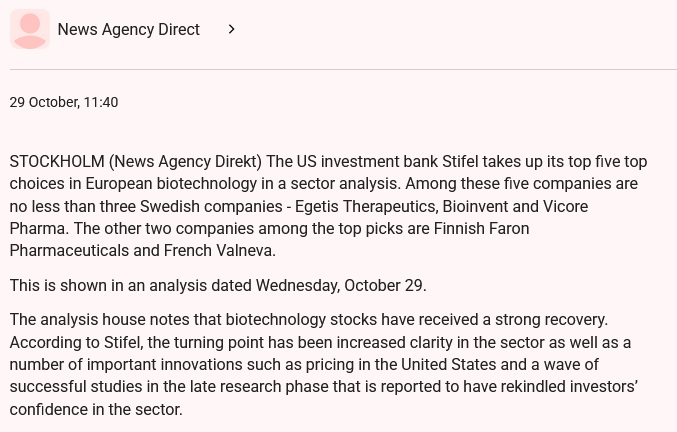The height and width of the screenshot is (432, 677).
Task: Click the 29 October, 11:40 timestamp
Action: 64,102
